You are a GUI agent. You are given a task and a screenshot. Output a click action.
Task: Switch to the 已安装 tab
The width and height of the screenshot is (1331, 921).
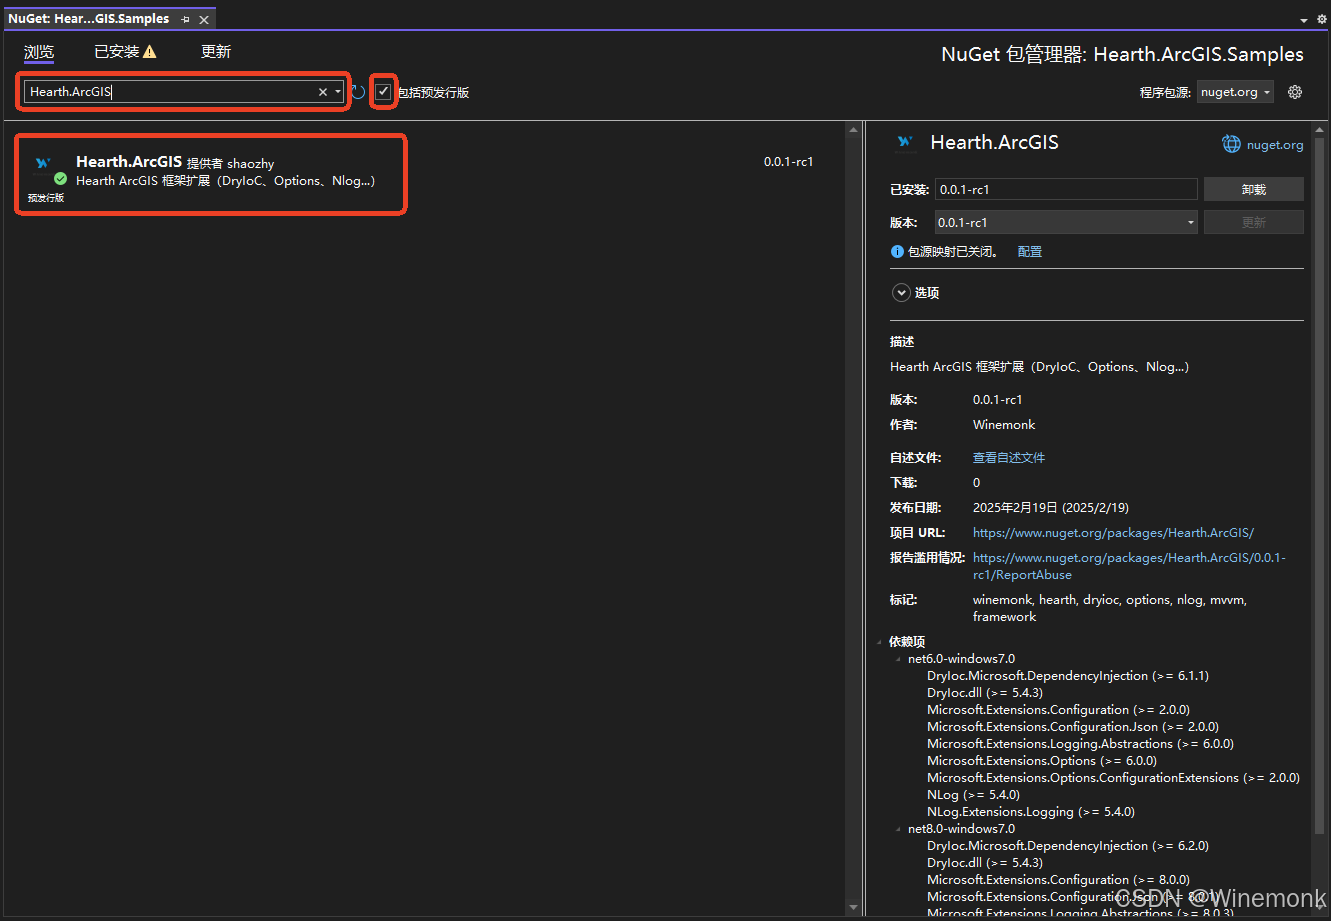tap(116, 52)
